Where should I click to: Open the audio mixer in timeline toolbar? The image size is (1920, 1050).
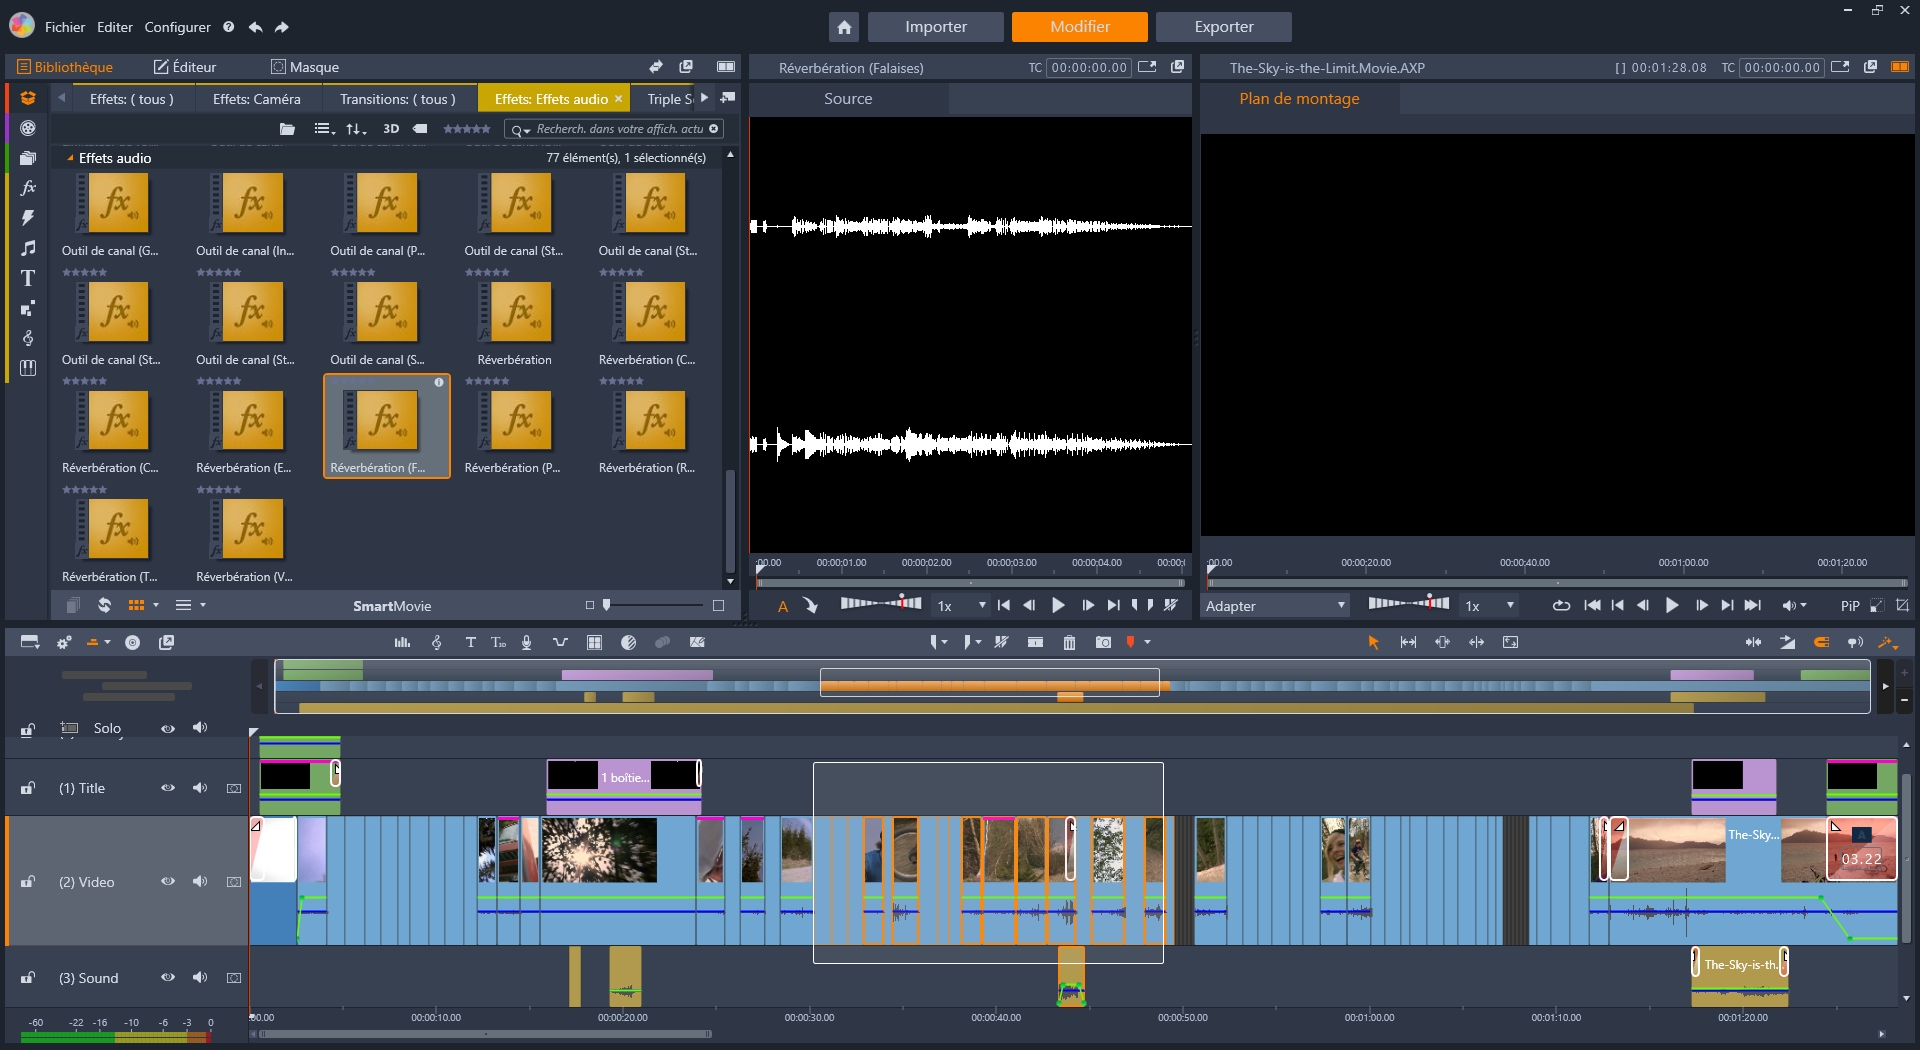point(402,643)
